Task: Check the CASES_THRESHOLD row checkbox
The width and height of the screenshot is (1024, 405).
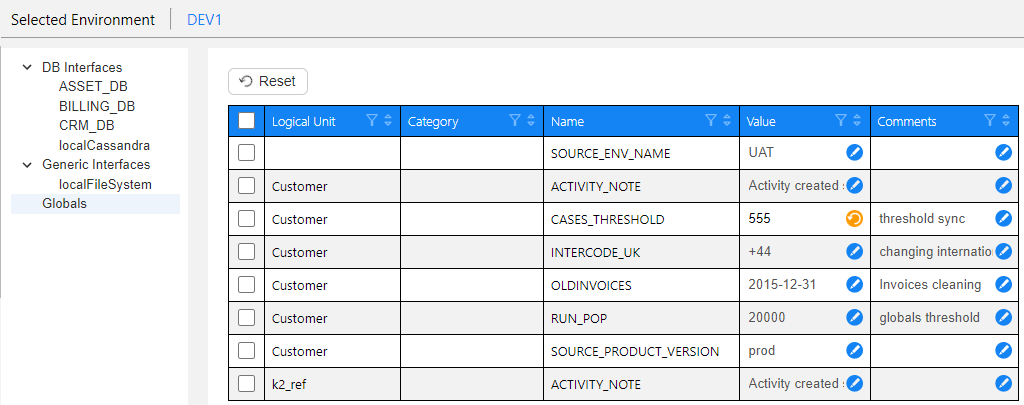Action: [x=247, y=219]
